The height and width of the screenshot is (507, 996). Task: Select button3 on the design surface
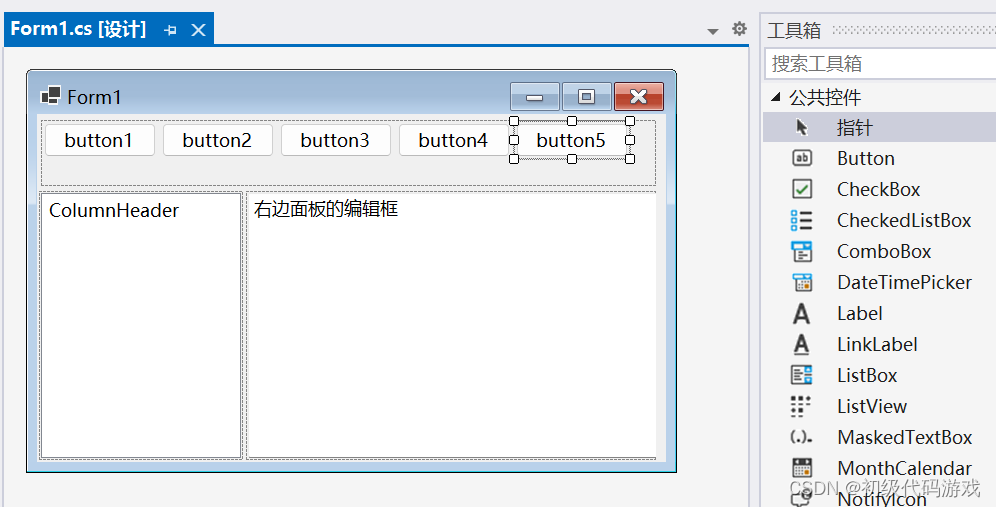335,140
